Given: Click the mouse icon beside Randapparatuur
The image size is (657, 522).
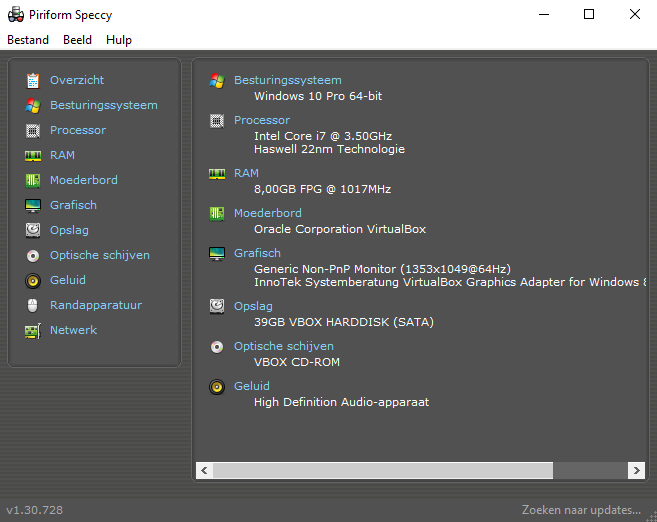Looking at the screenshot, I should pyautogui.click(x=33, y=305).
